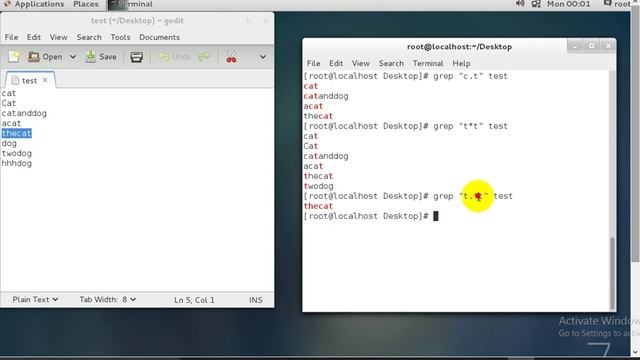Create a new document in gedit
The image size is (640, 360).
click(14, 57)
